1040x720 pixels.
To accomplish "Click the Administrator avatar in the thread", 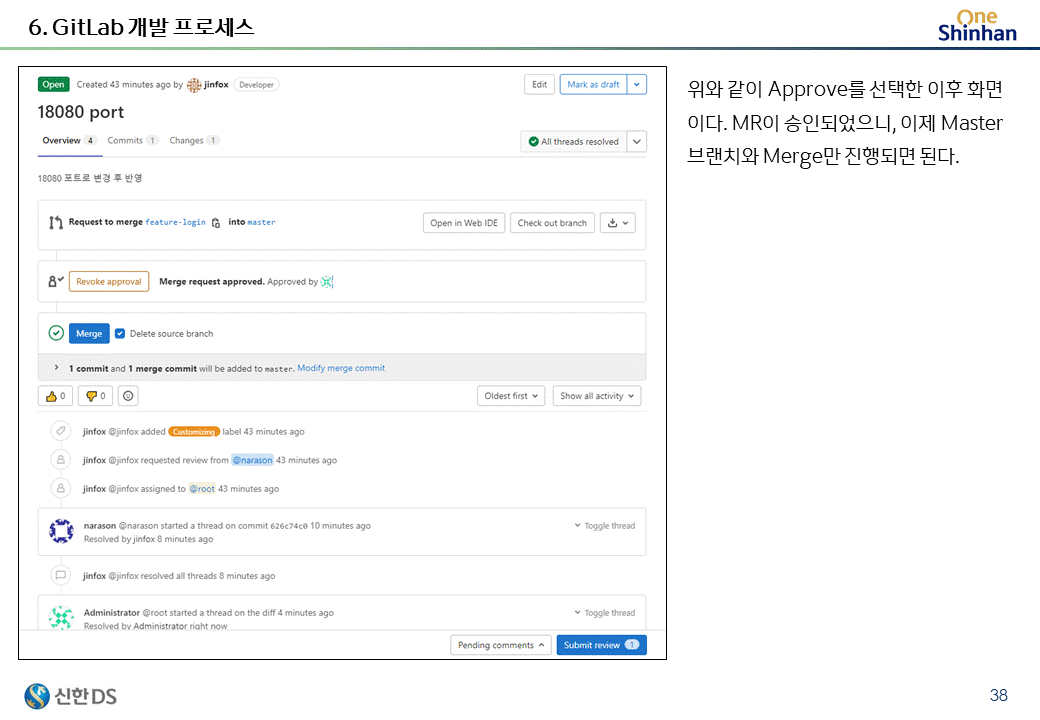I will (x=62, y=617).
